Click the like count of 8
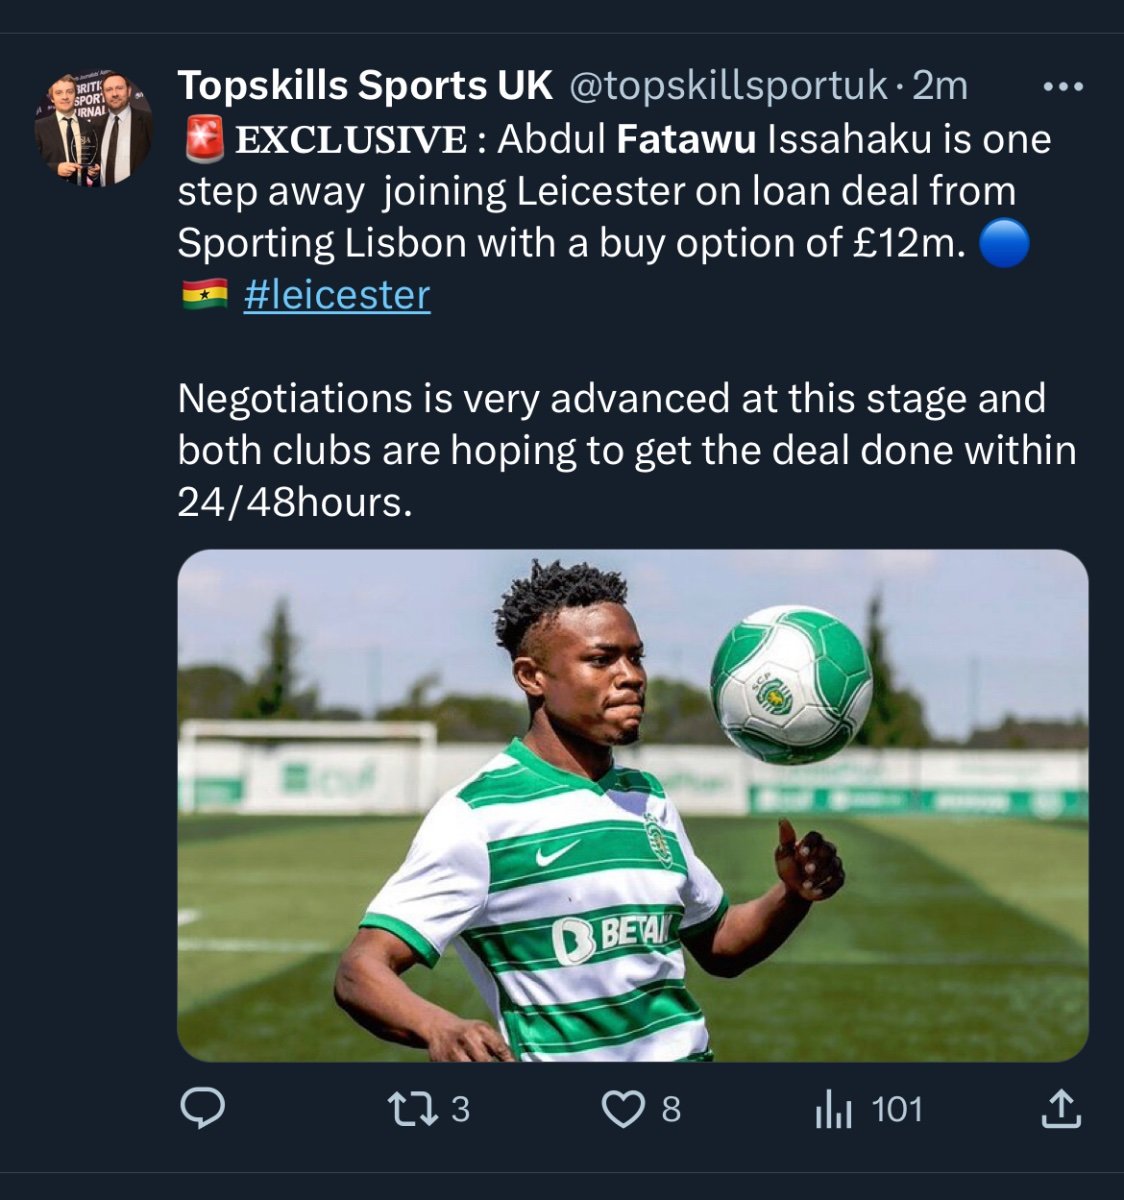 point(671,1109)
